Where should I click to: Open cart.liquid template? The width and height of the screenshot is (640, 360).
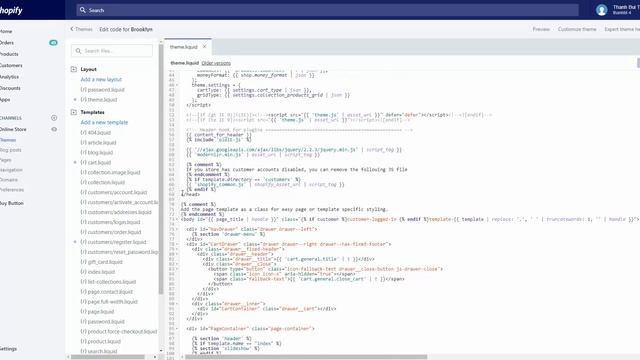point(96,162)
